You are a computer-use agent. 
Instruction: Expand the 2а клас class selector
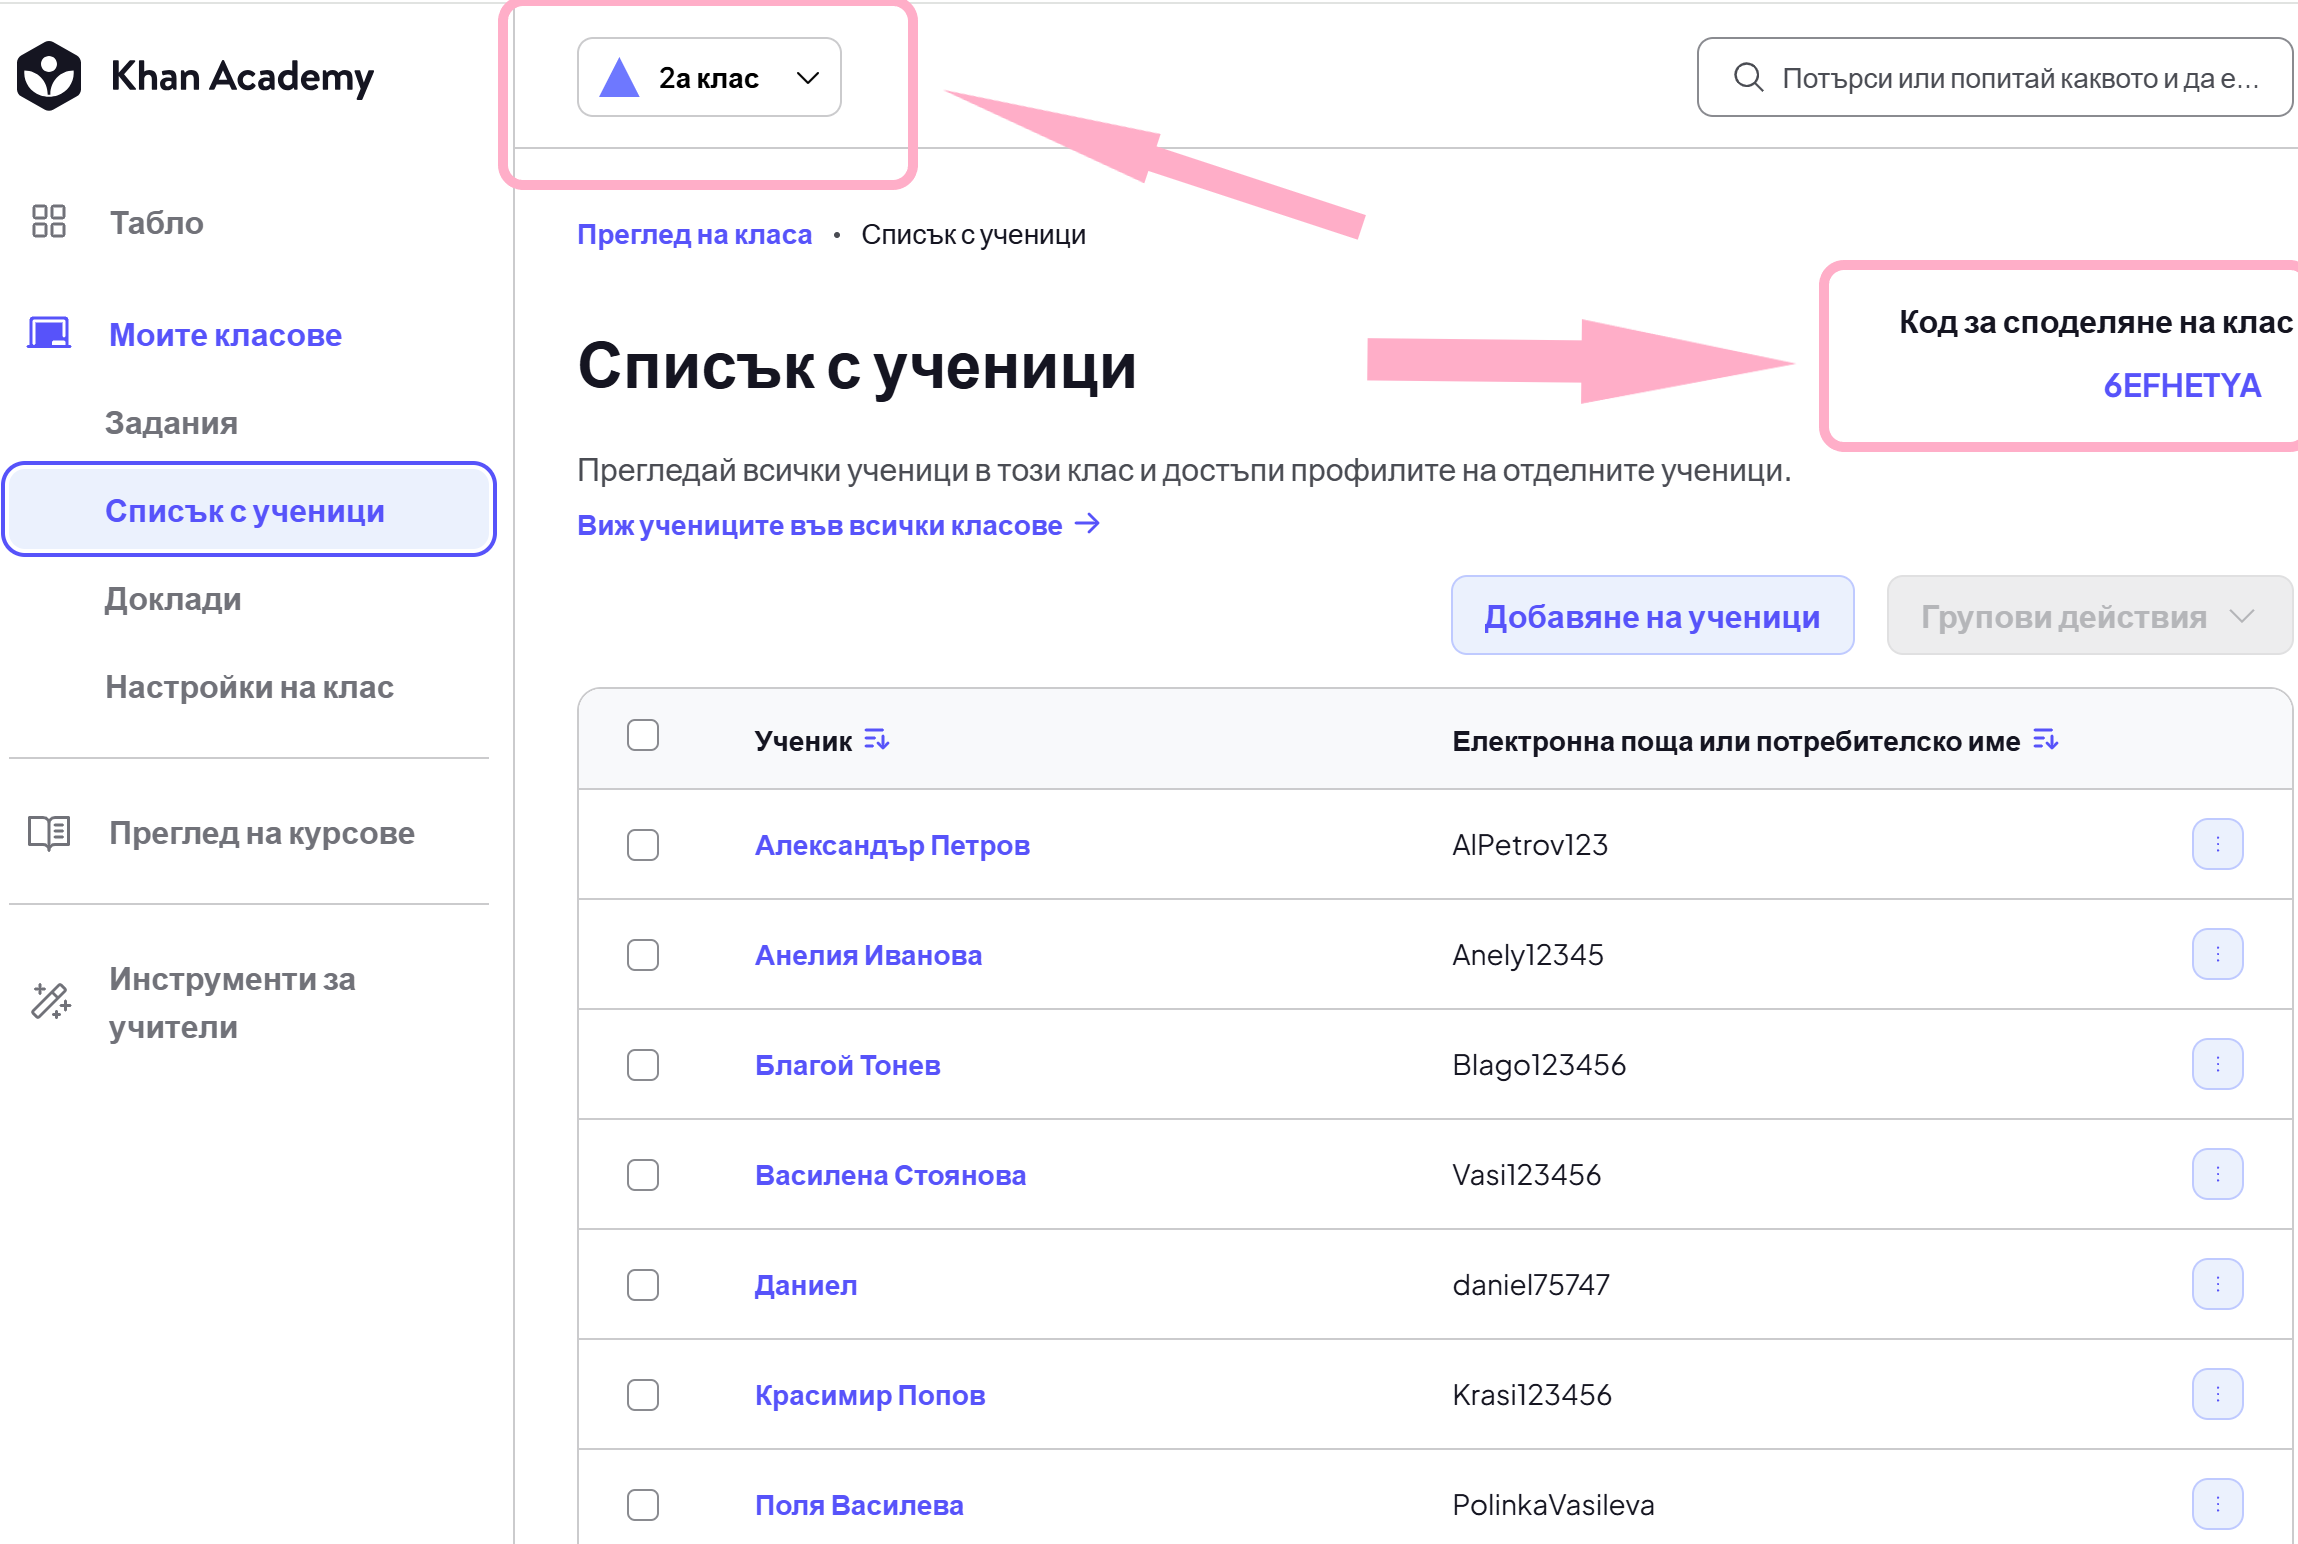click(x=709, y=77)
